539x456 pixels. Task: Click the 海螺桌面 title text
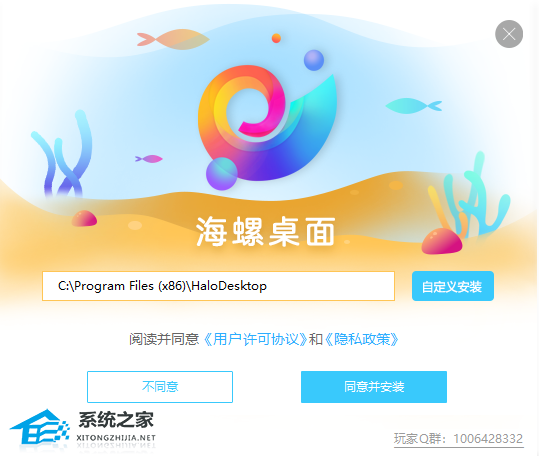265,232
